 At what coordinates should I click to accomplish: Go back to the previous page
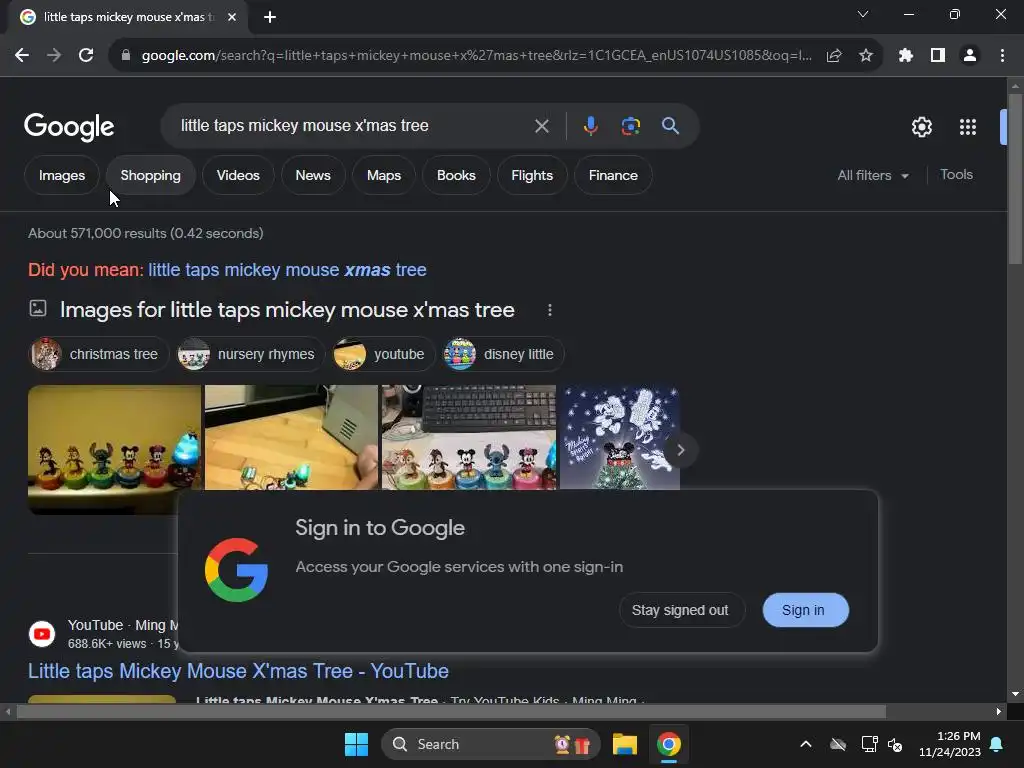(x=22, y=56)
